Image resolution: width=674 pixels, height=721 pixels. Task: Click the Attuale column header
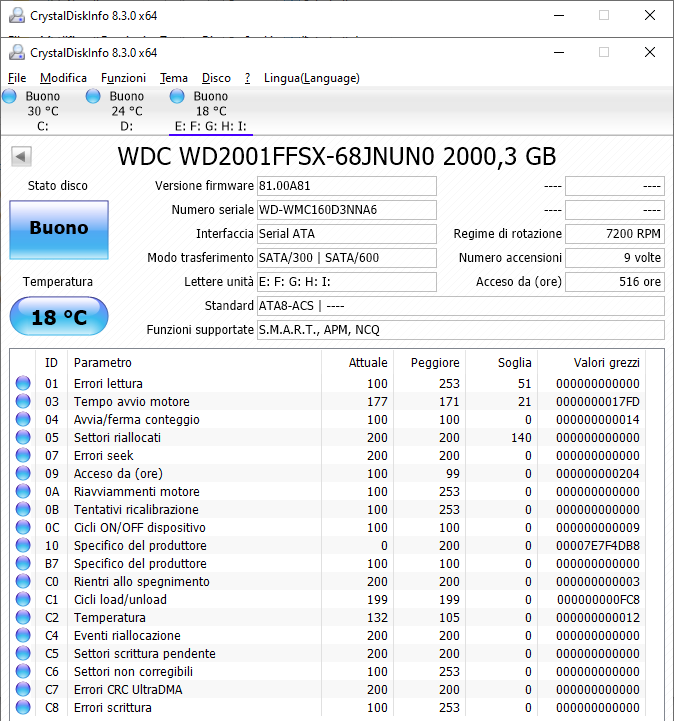pos(358,362)
